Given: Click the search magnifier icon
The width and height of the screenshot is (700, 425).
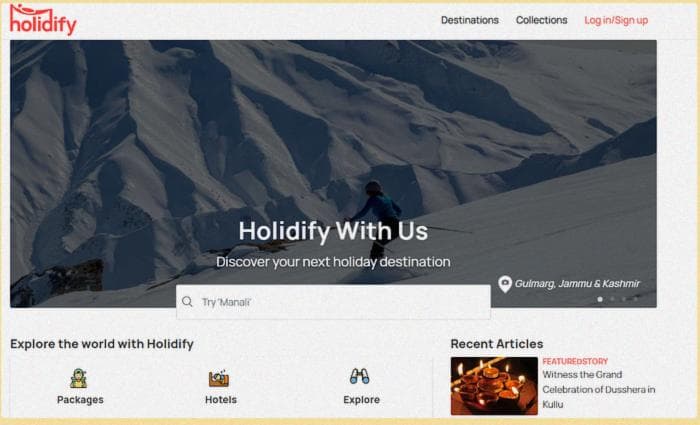Looking at the screenshot, I should 187,302.
